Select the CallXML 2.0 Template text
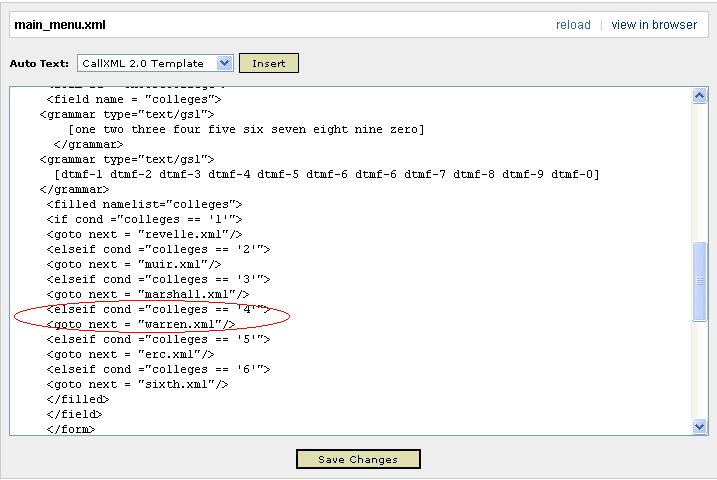The image size is (717, 480). pos(143,64)
